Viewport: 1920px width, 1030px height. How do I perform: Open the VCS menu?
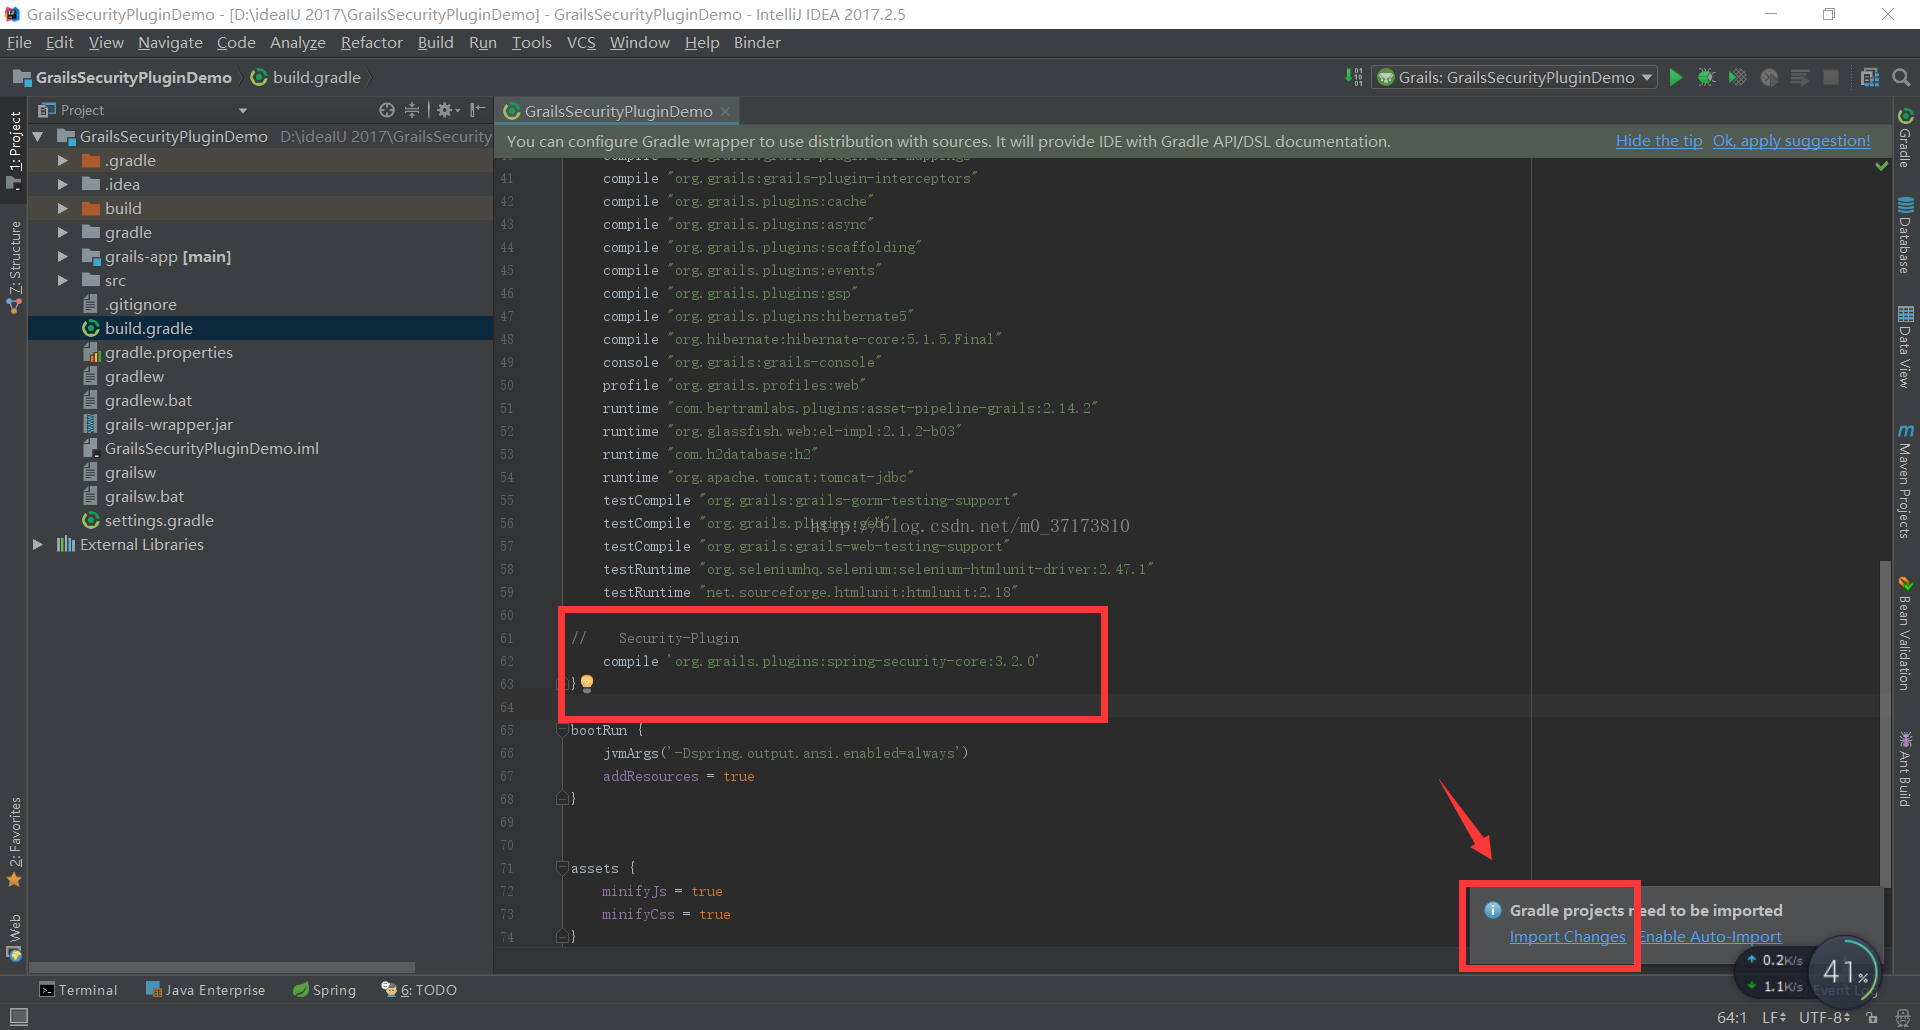pos(581,42)
